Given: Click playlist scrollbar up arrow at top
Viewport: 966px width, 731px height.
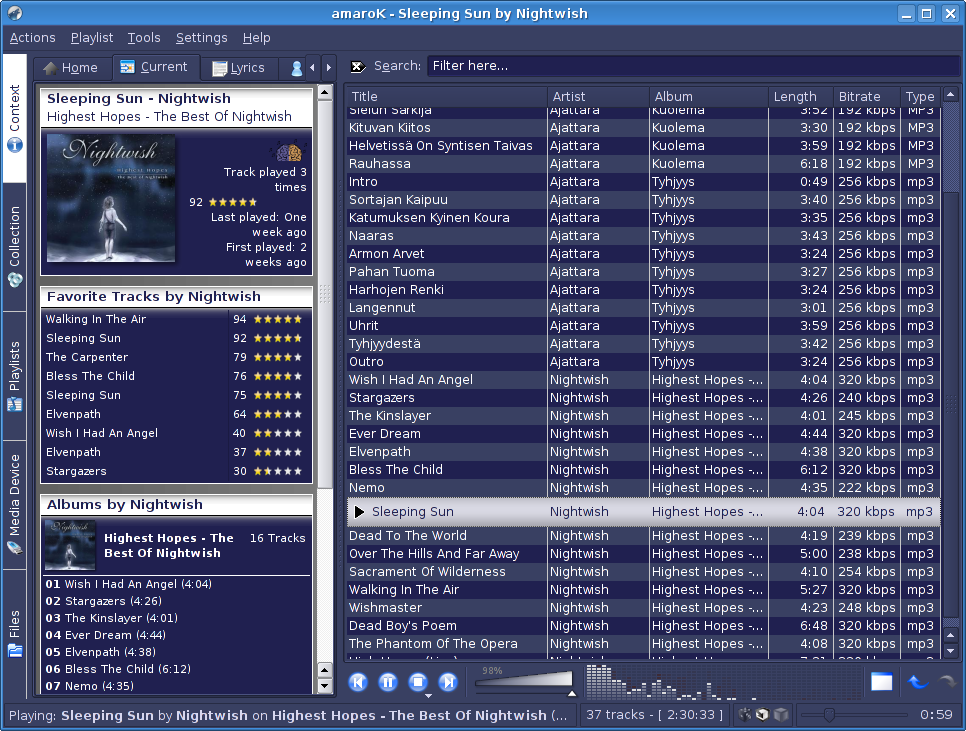Looking at the screenshot, I should pos(951,95).
